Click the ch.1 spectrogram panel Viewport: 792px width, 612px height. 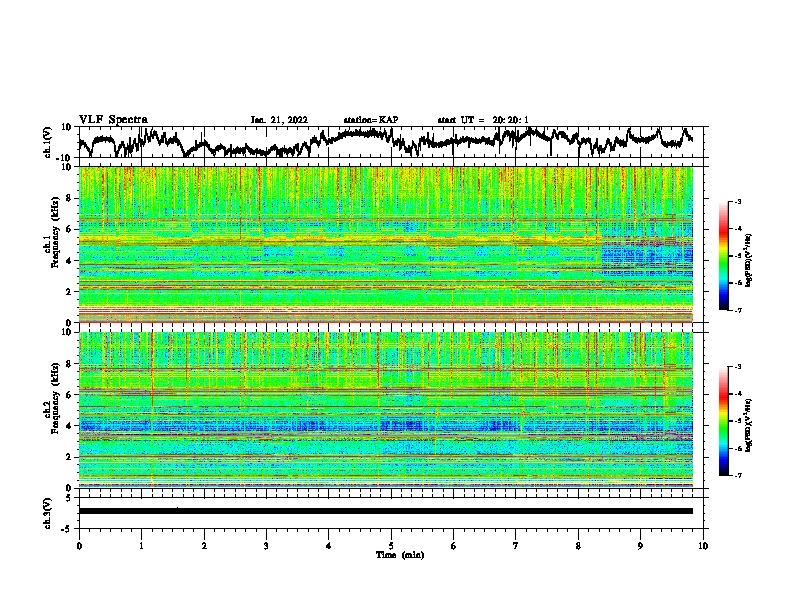coord(386,244)
